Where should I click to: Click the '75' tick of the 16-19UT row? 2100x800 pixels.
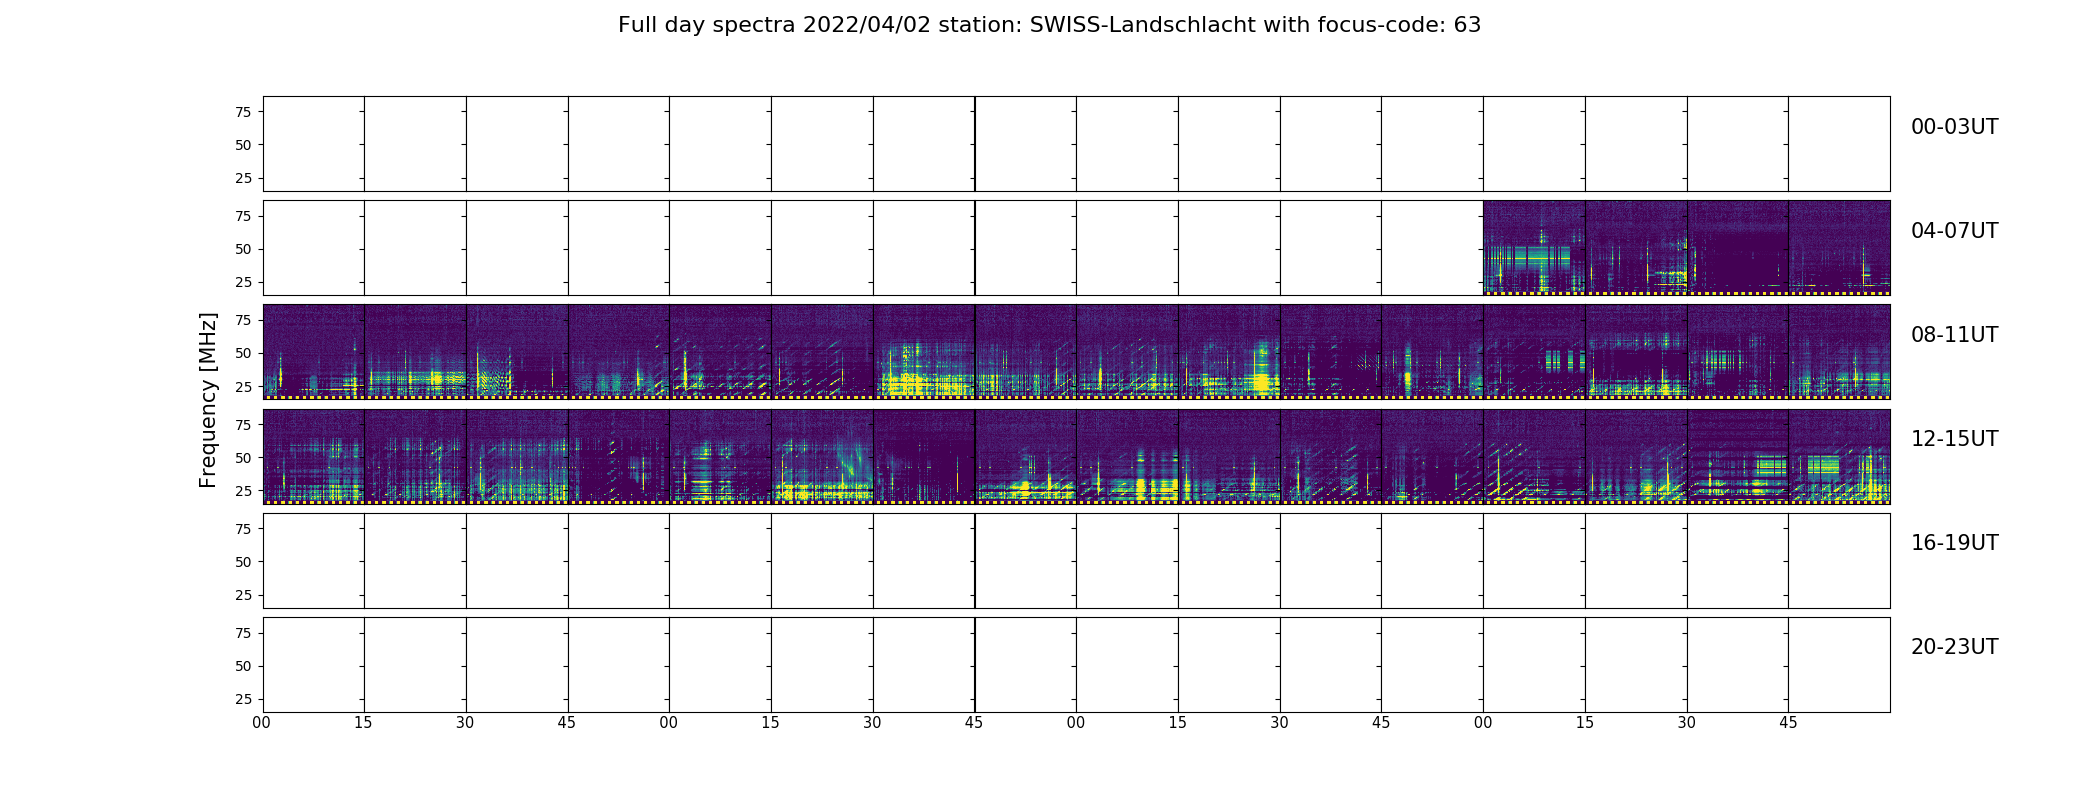click(243, 528)
